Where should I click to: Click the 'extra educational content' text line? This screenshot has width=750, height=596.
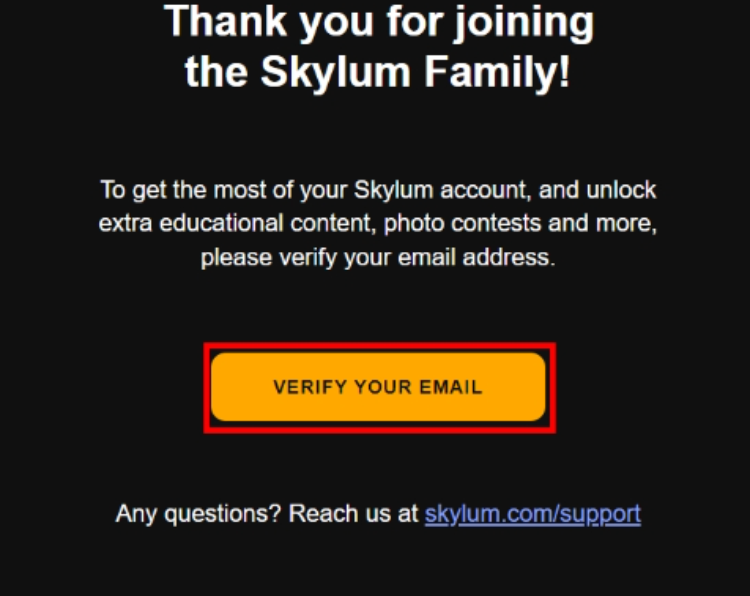(x=377, y=223)
